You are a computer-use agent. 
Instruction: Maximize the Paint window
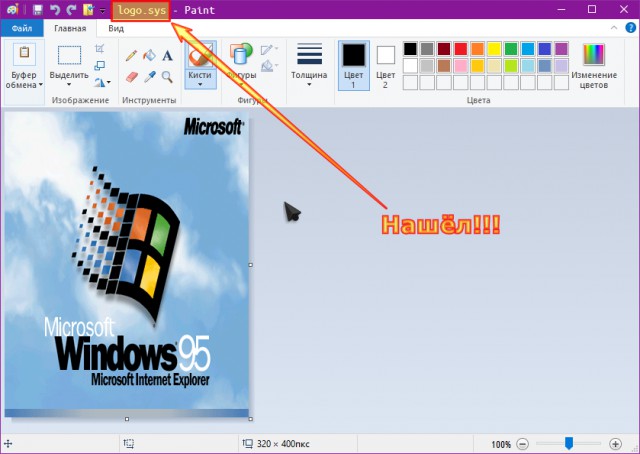pos(592,9)
